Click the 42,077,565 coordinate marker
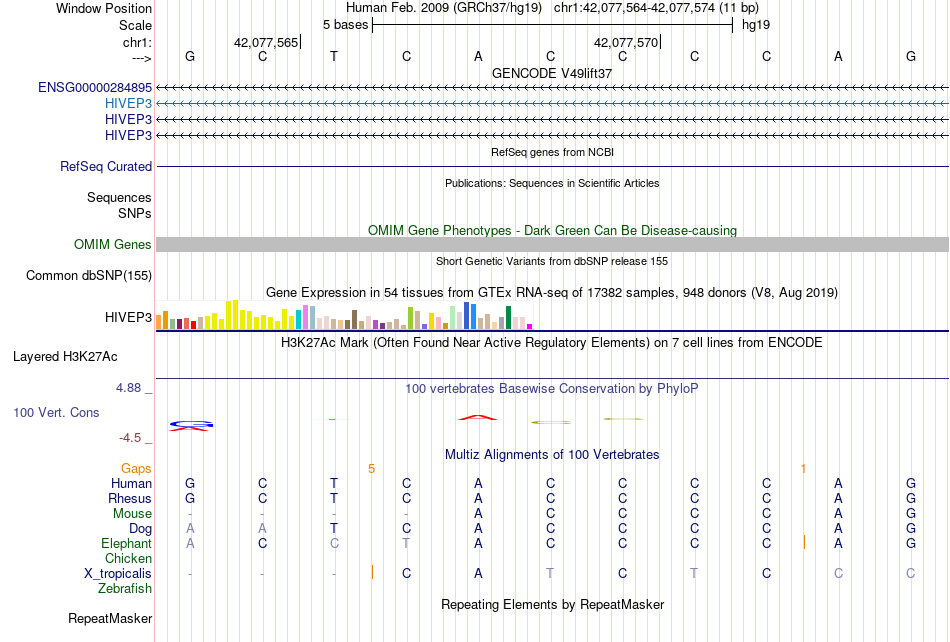The image size is (950, 642). [266, 42]
